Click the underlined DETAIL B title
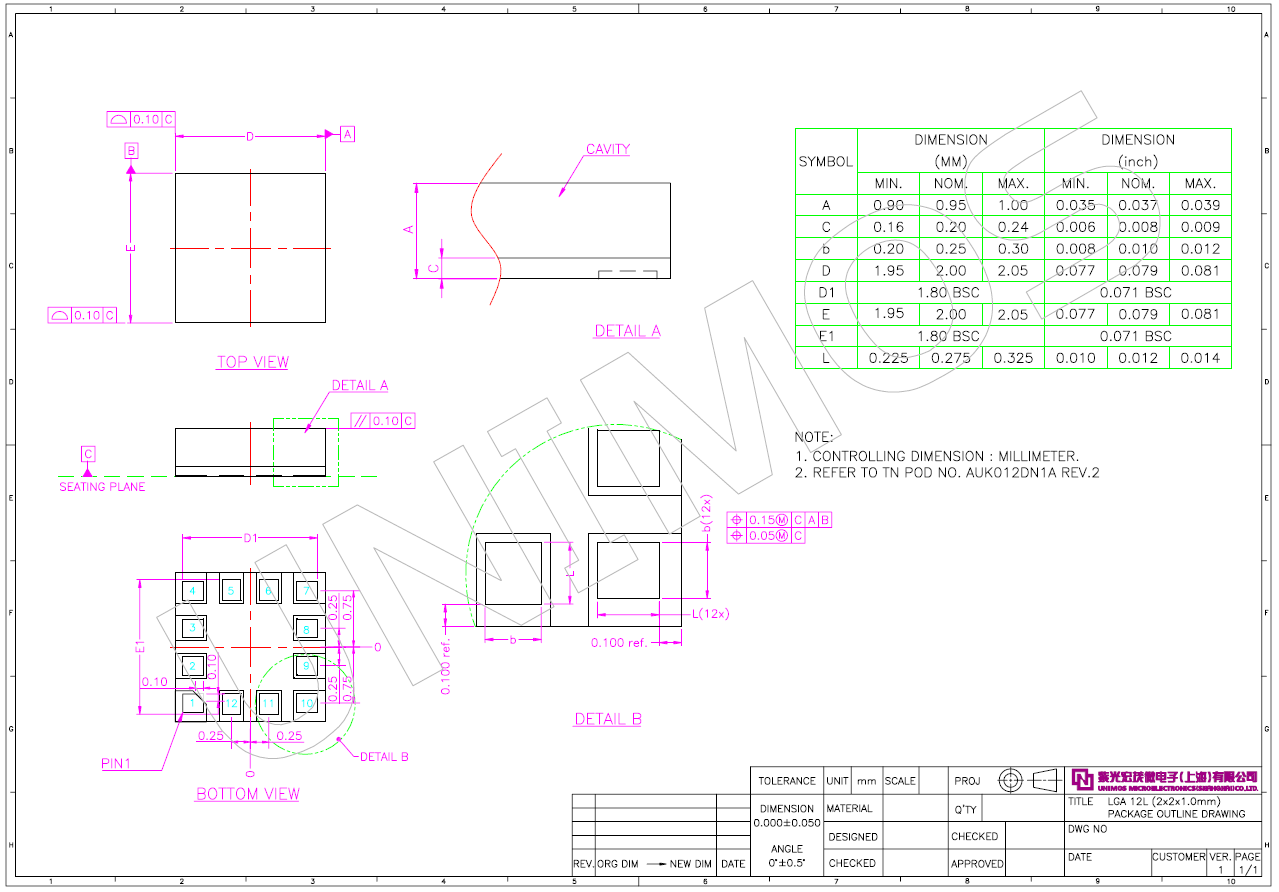Screen dimensions: 1279x892 (608, 719)
